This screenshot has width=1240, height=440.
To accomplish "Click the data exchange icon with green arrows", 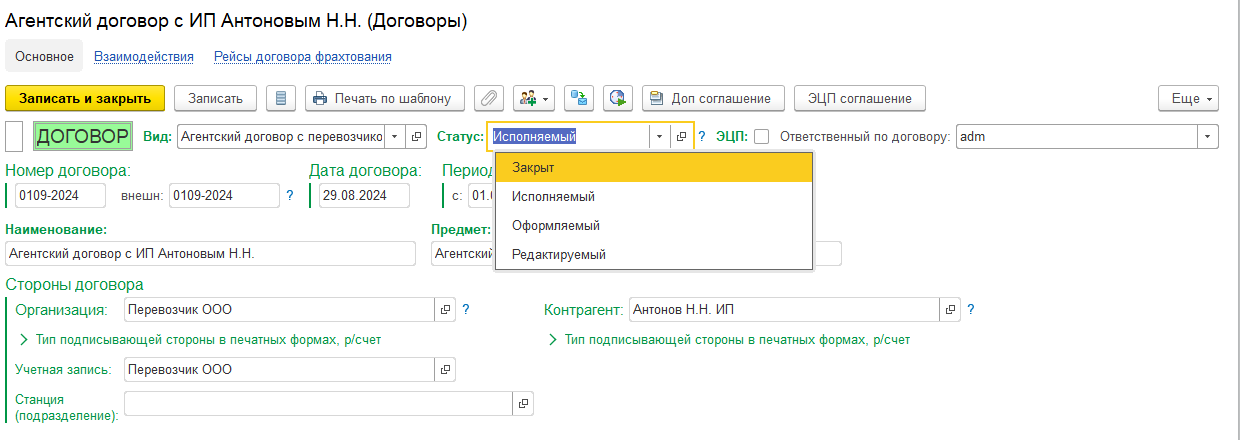I will (x=579, y=98).
